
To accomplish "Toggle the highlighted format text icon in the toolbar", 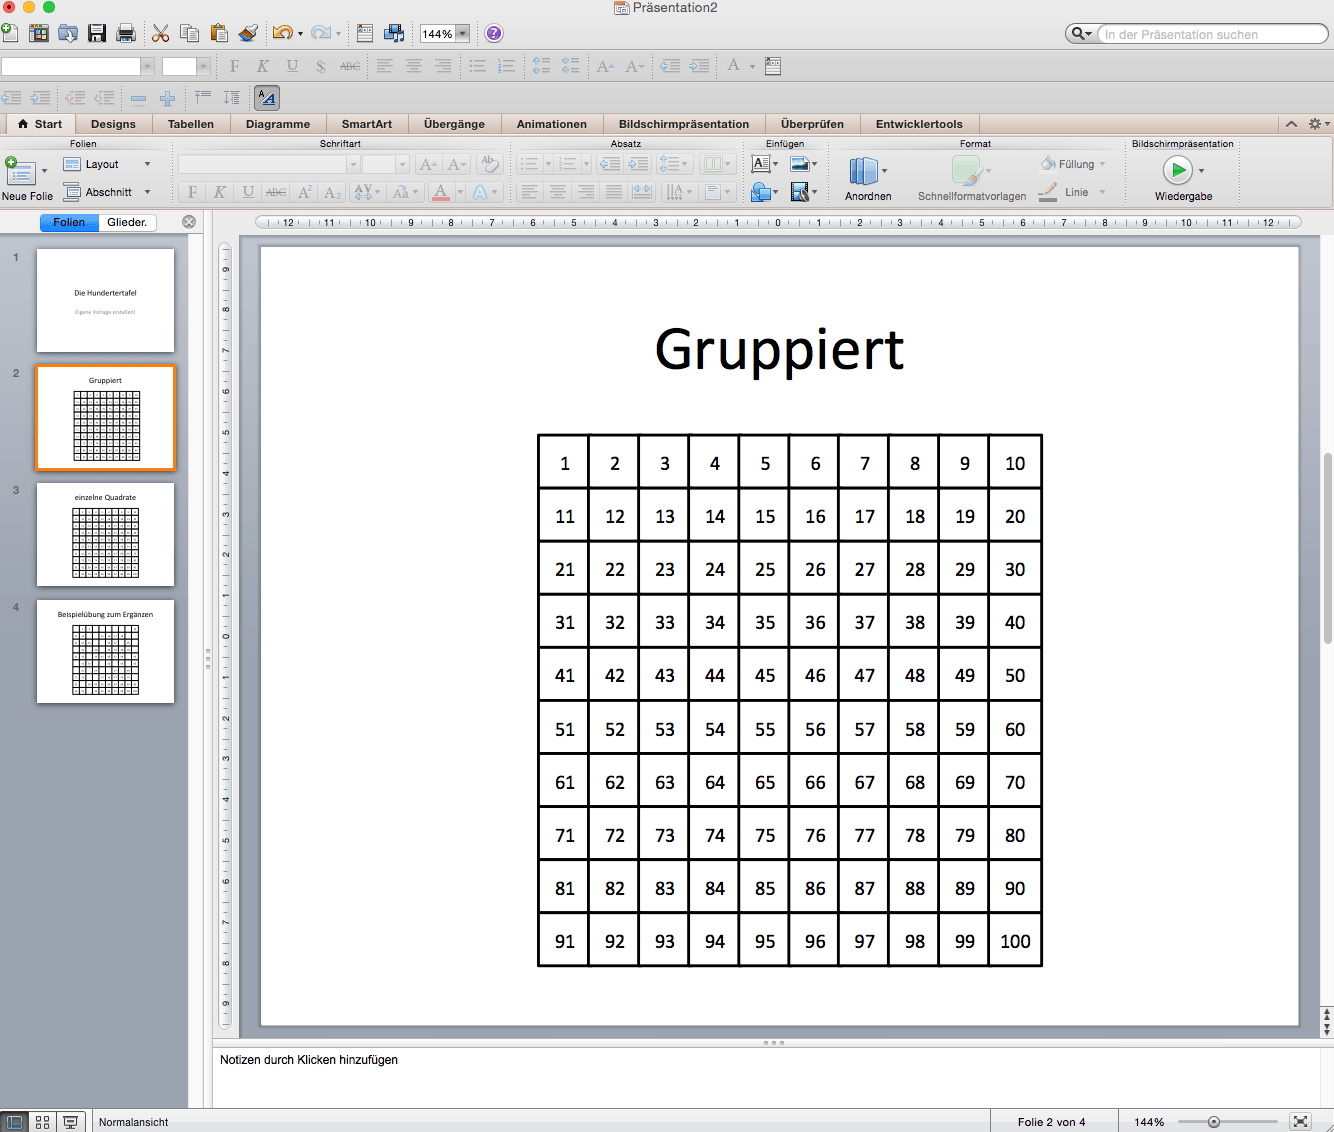I will [x=266, y=97].
